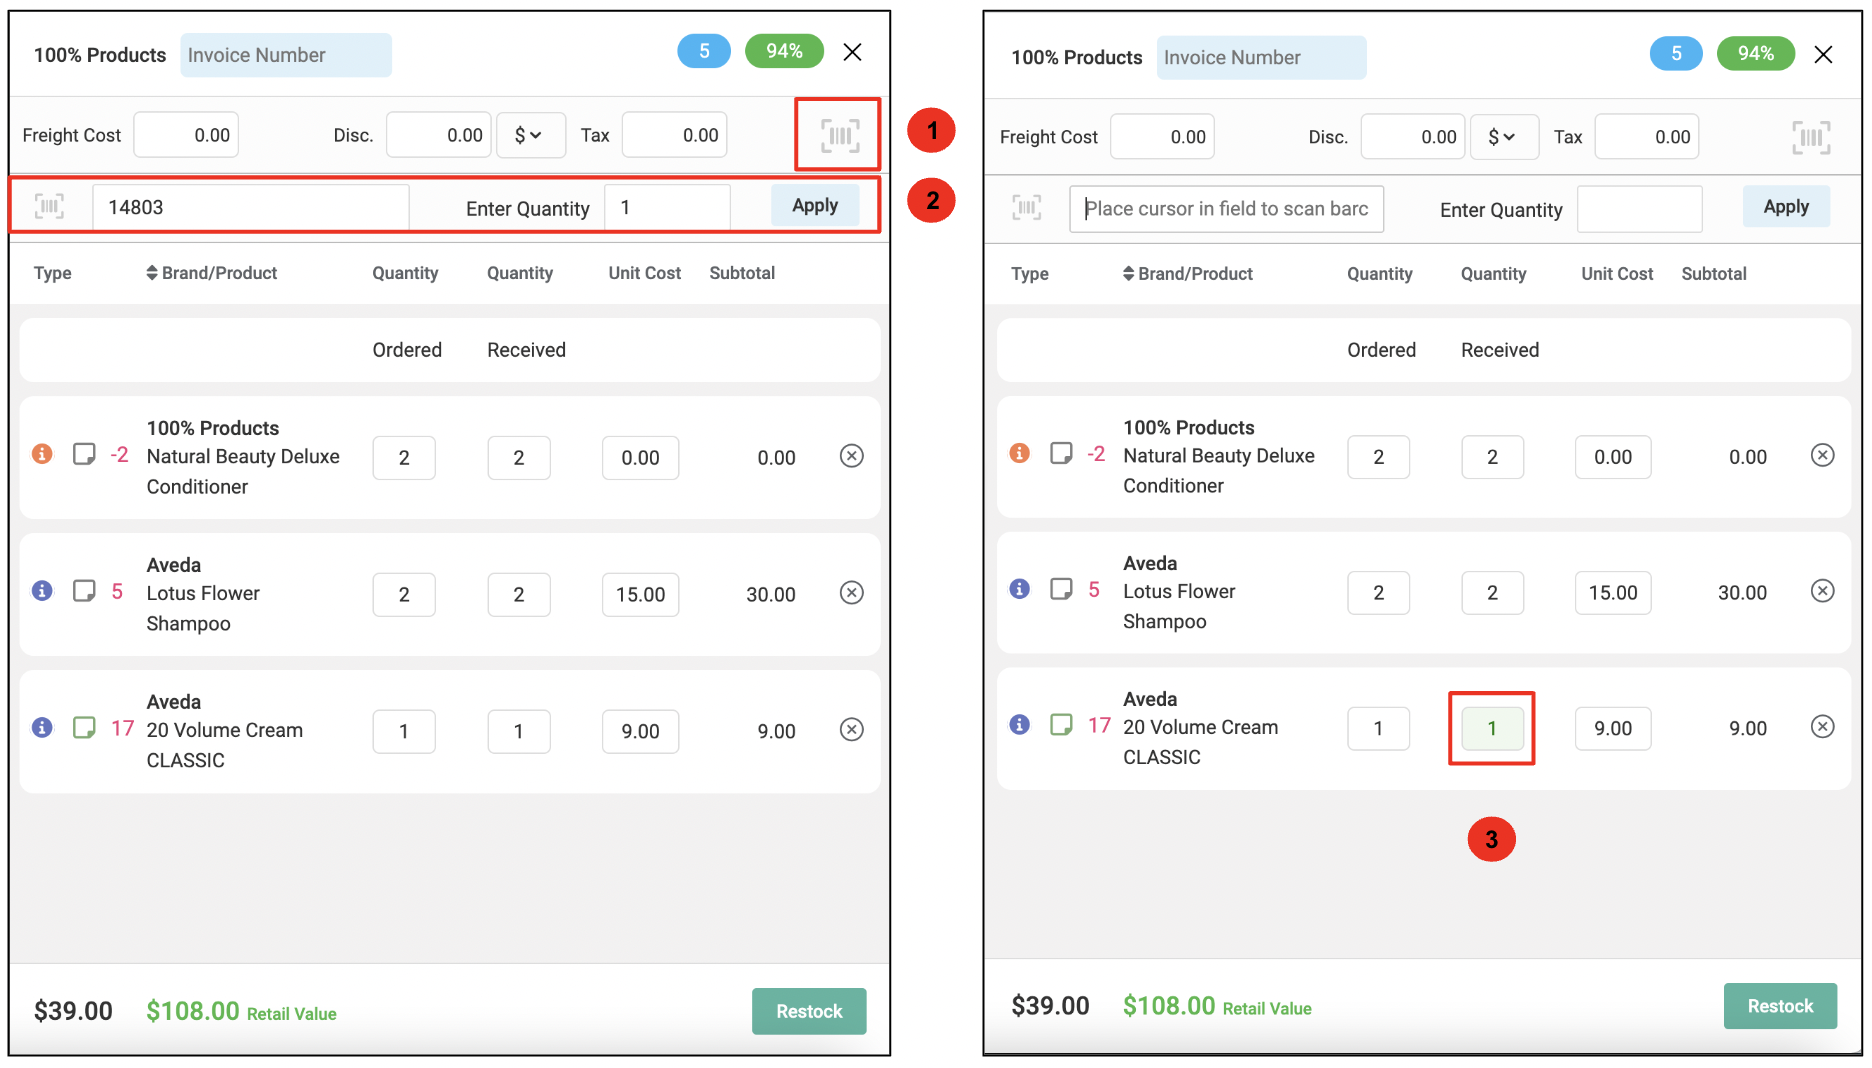Image resolution: width=1872 pixels, height=1068 pixels.
Task: Click the Restock button in right panel
Action: (1779, 1006)
